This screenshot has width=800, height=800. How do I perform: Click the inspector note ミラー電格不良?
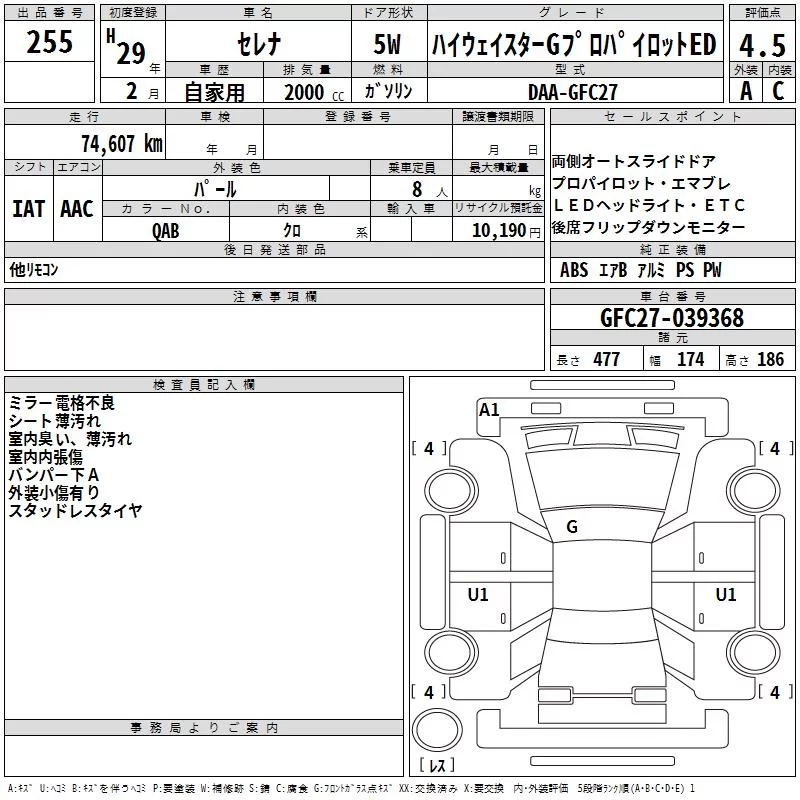click(x=62, y=403)
